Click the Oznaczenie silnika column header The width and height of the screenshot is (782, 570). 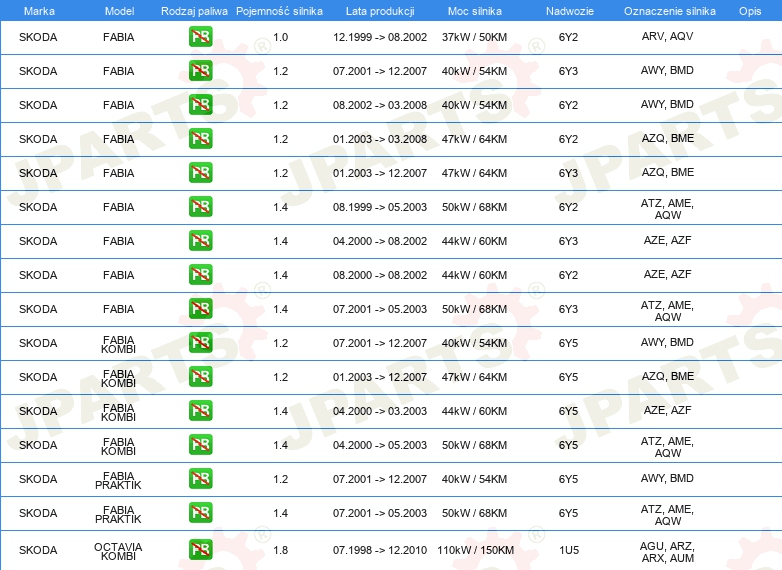[x=670, y=11]
